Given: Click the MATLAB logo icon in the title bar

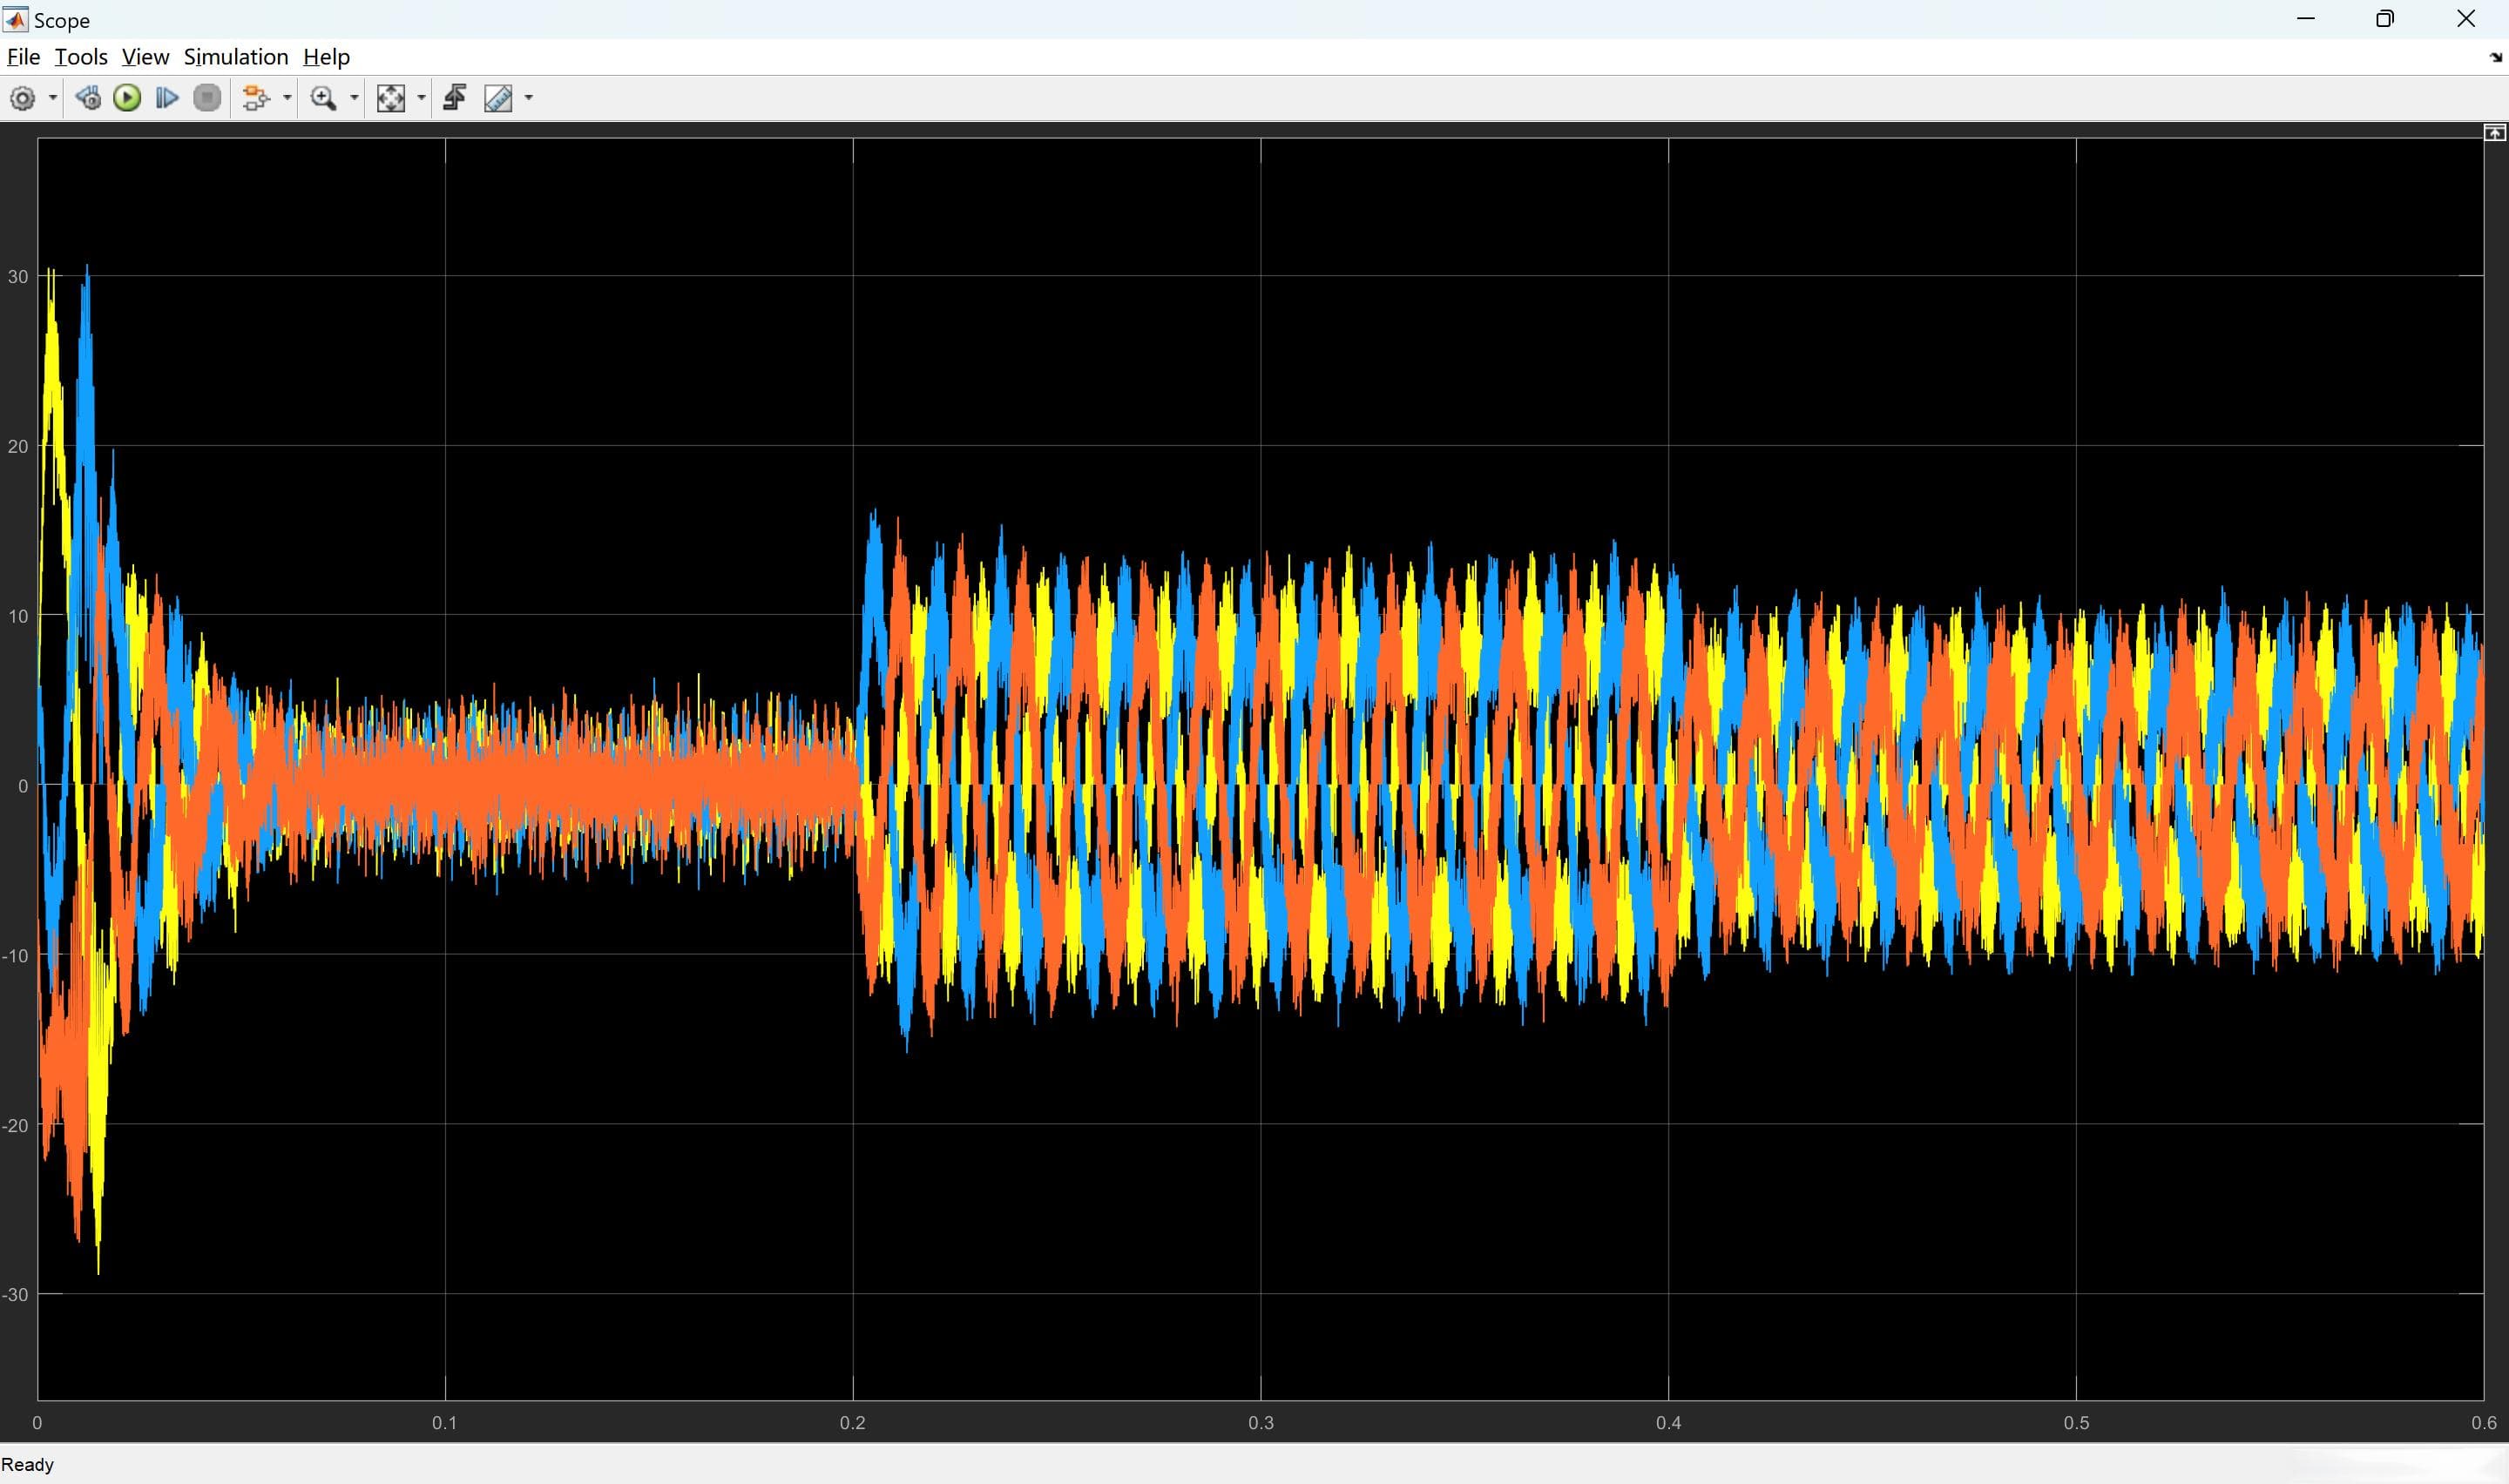Looking at the screenshot, I should pos(16,19).
